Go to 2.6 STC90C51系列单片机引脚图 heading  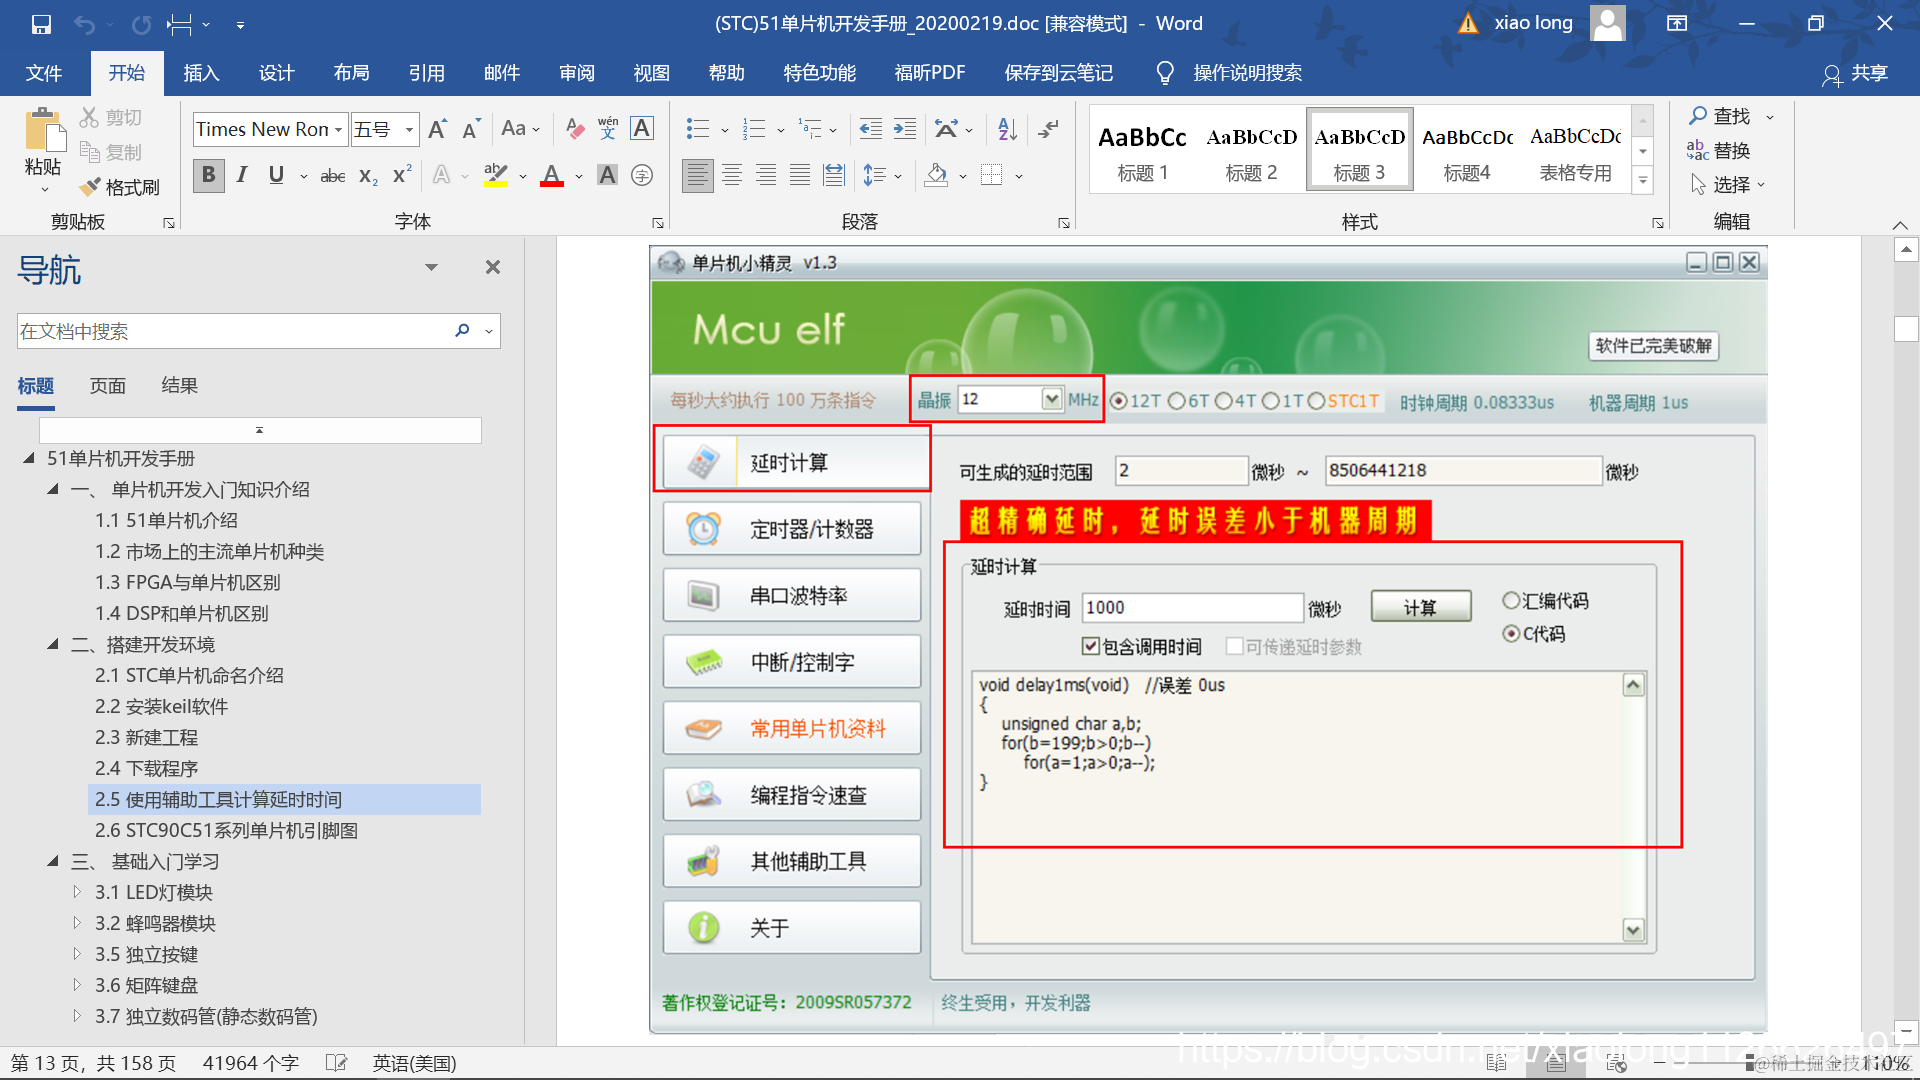click(226, 830)
